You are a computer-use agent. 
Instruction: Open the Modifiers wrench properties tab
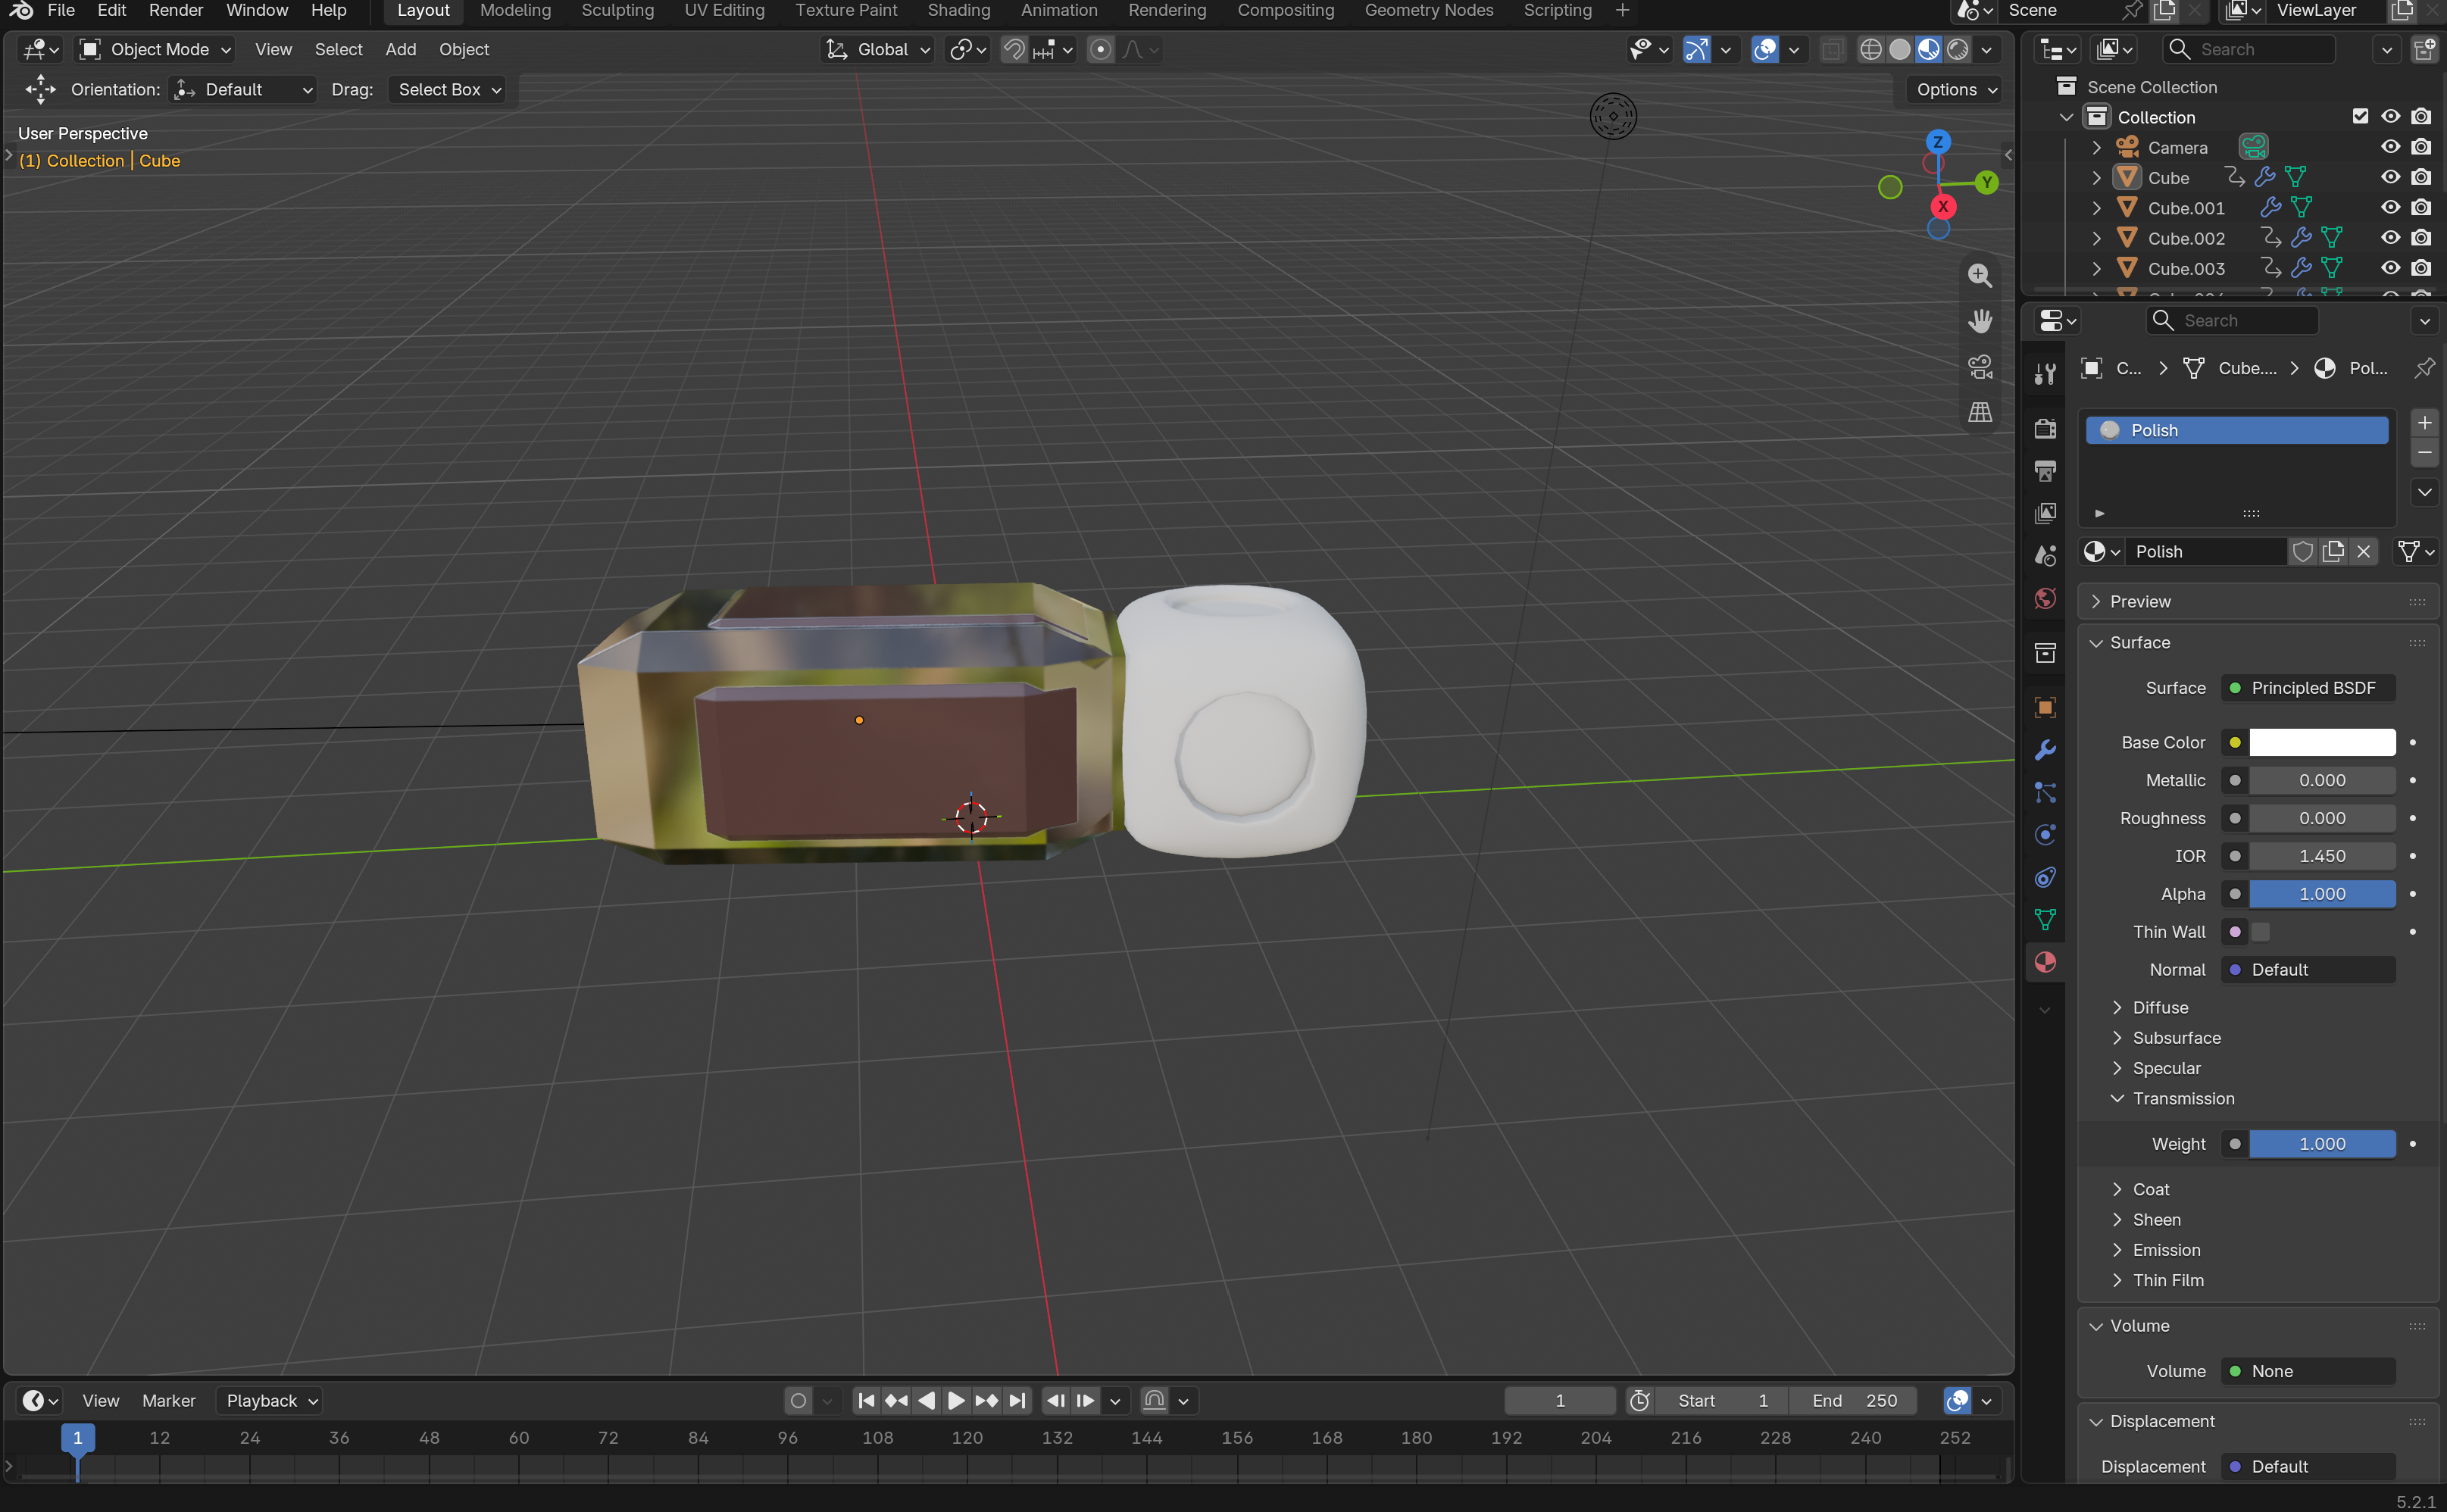pyautogui.click(x=2045, y=750)
